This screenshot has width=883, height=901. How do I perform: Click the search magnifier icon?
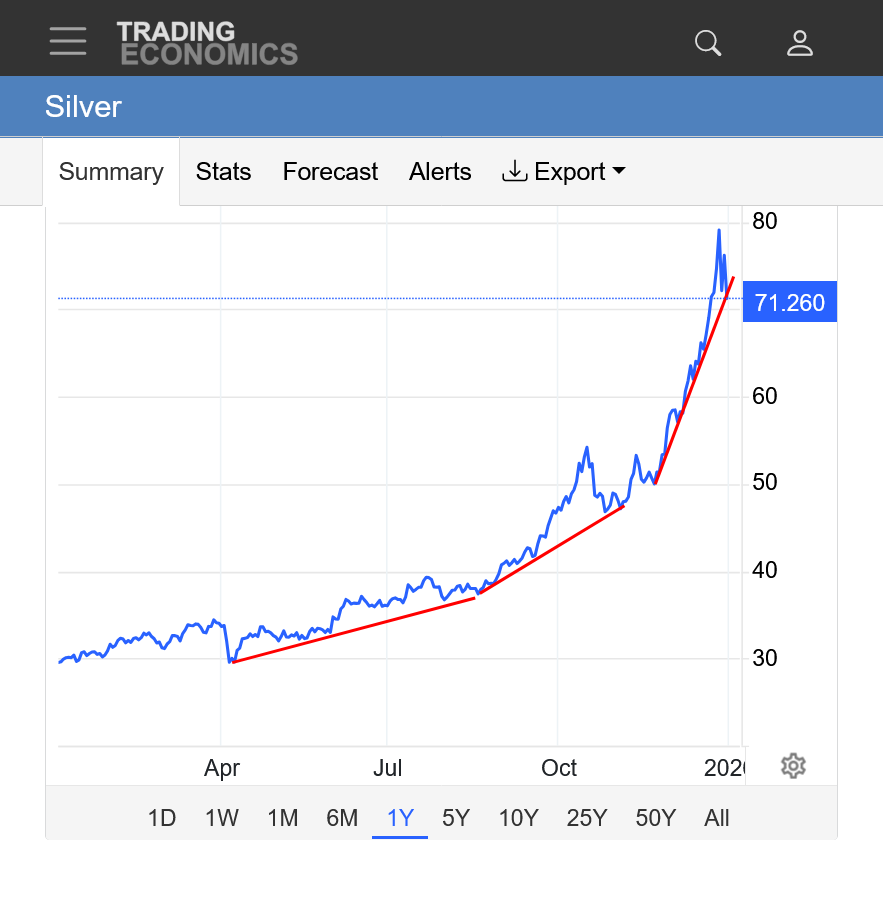tap(708, 43)
